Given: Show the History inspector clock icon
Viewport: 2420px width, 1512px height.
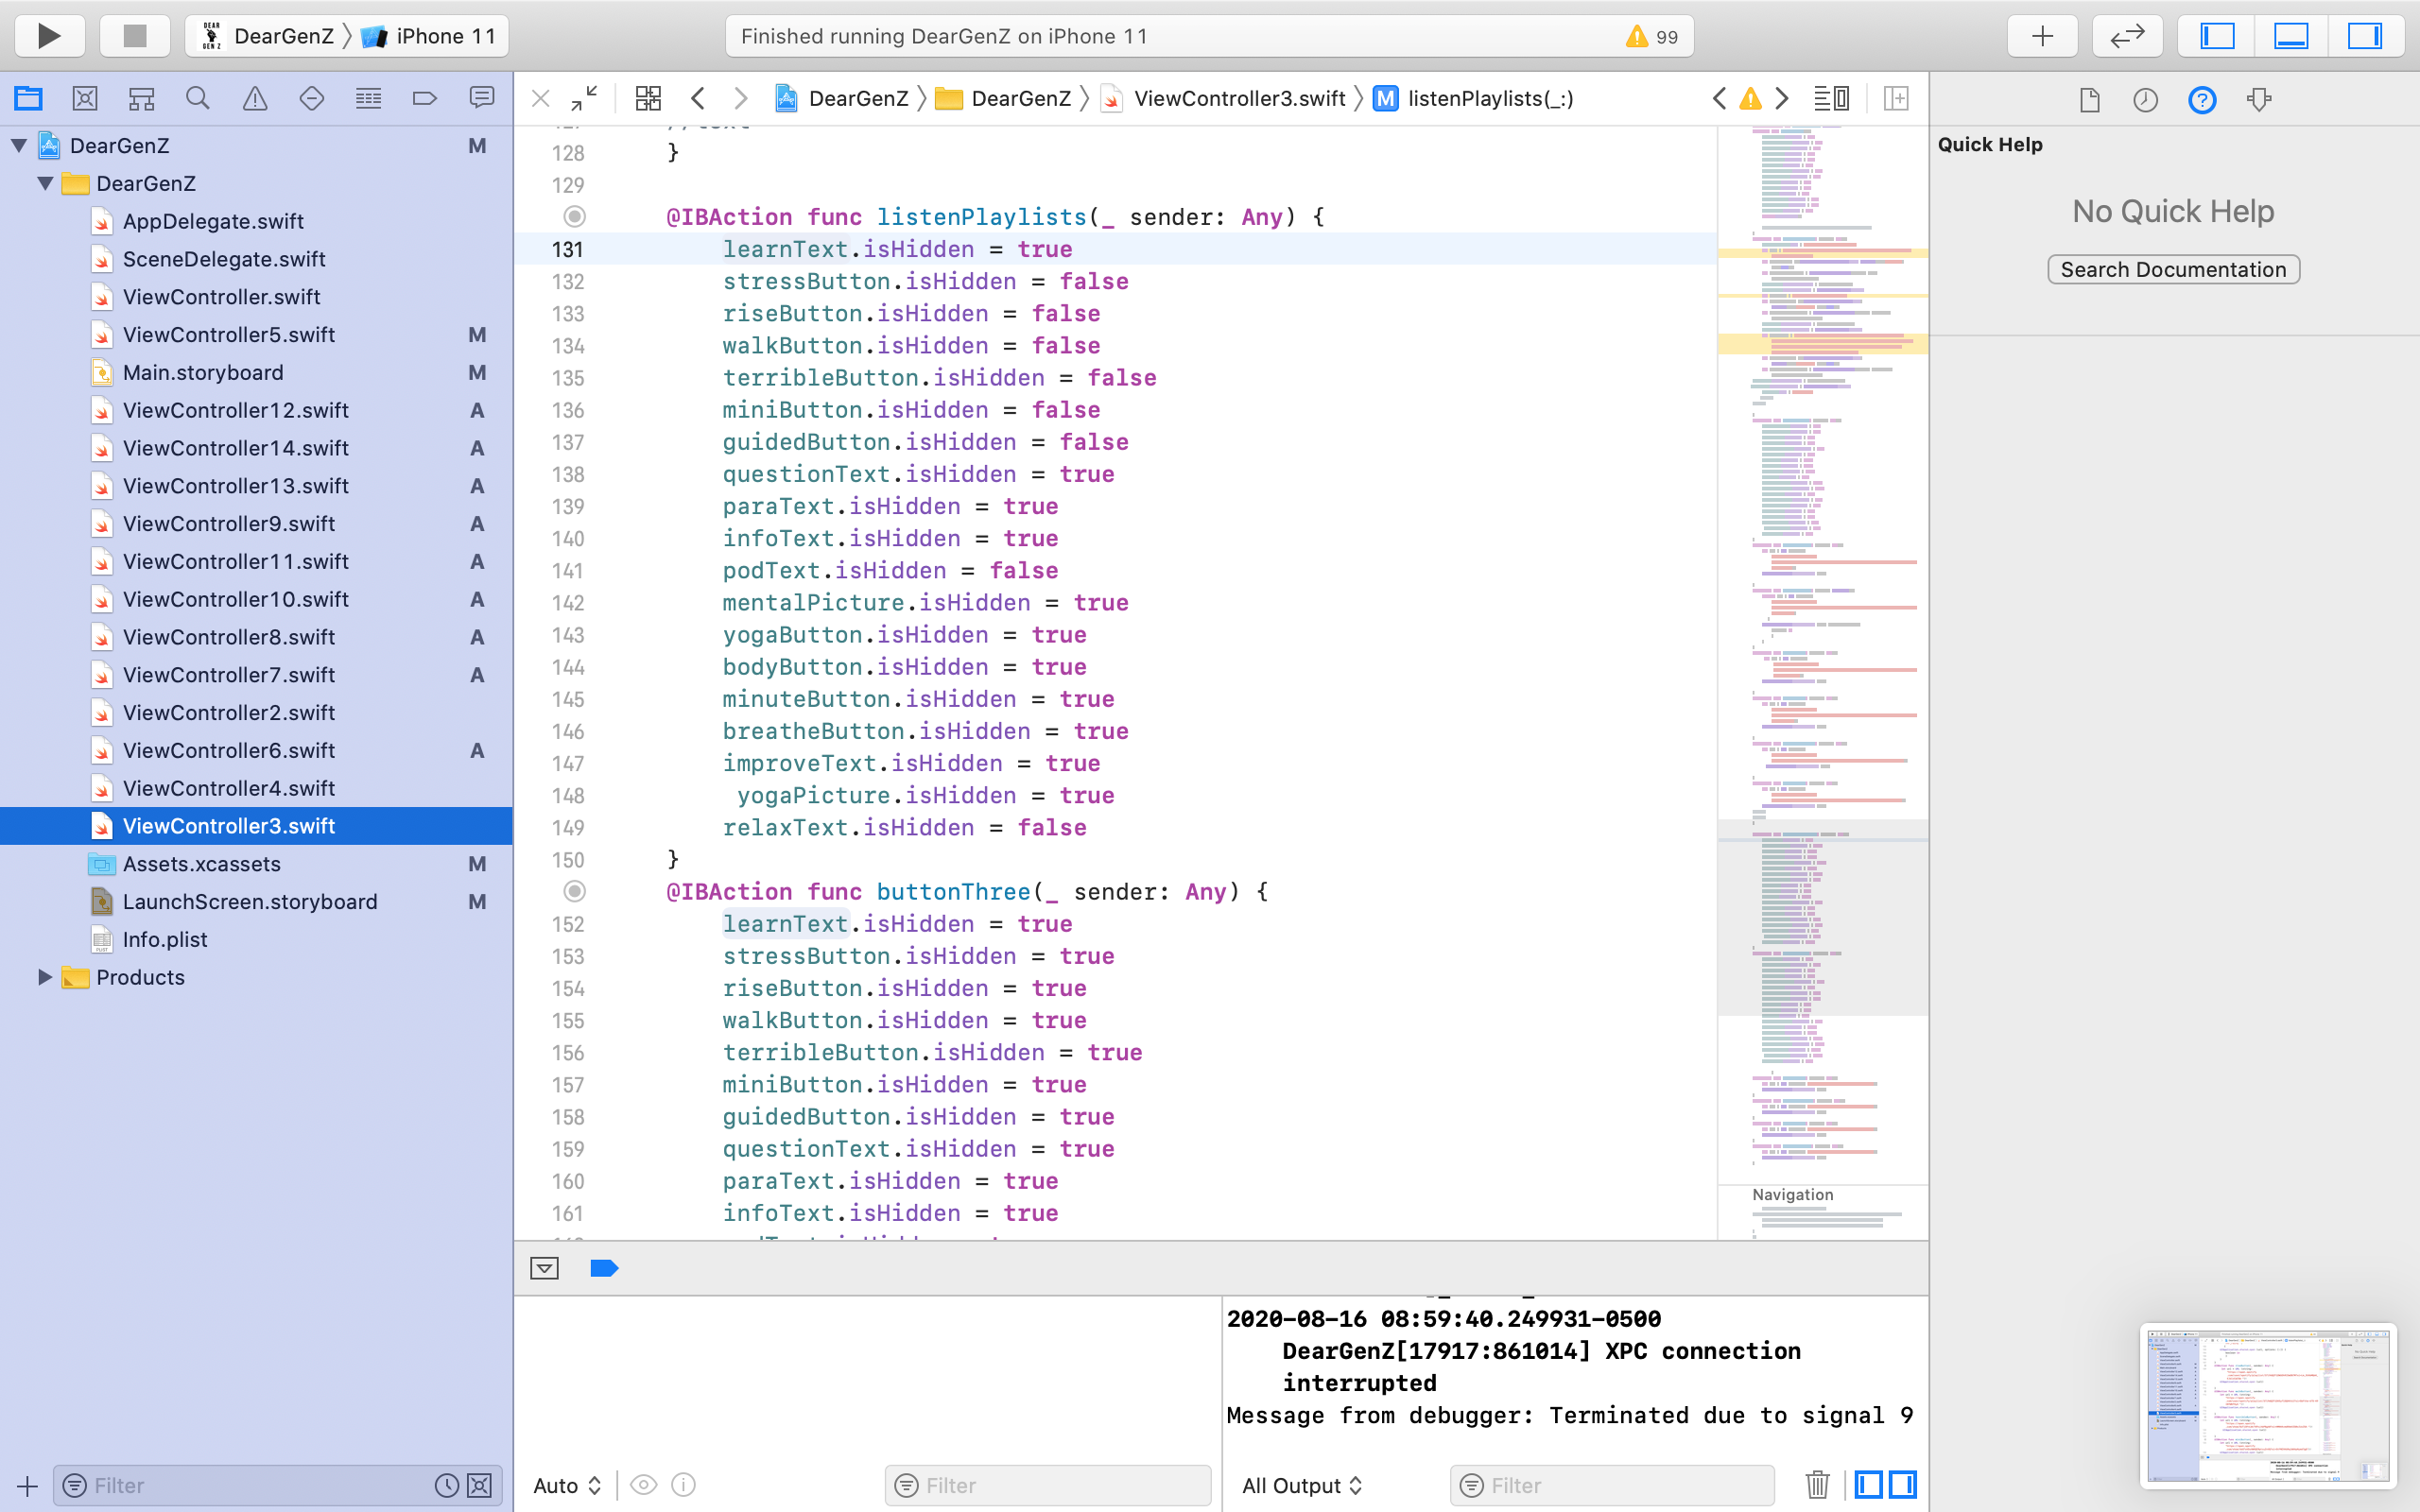Looking at the screenshot, I should click(2145, 99).
